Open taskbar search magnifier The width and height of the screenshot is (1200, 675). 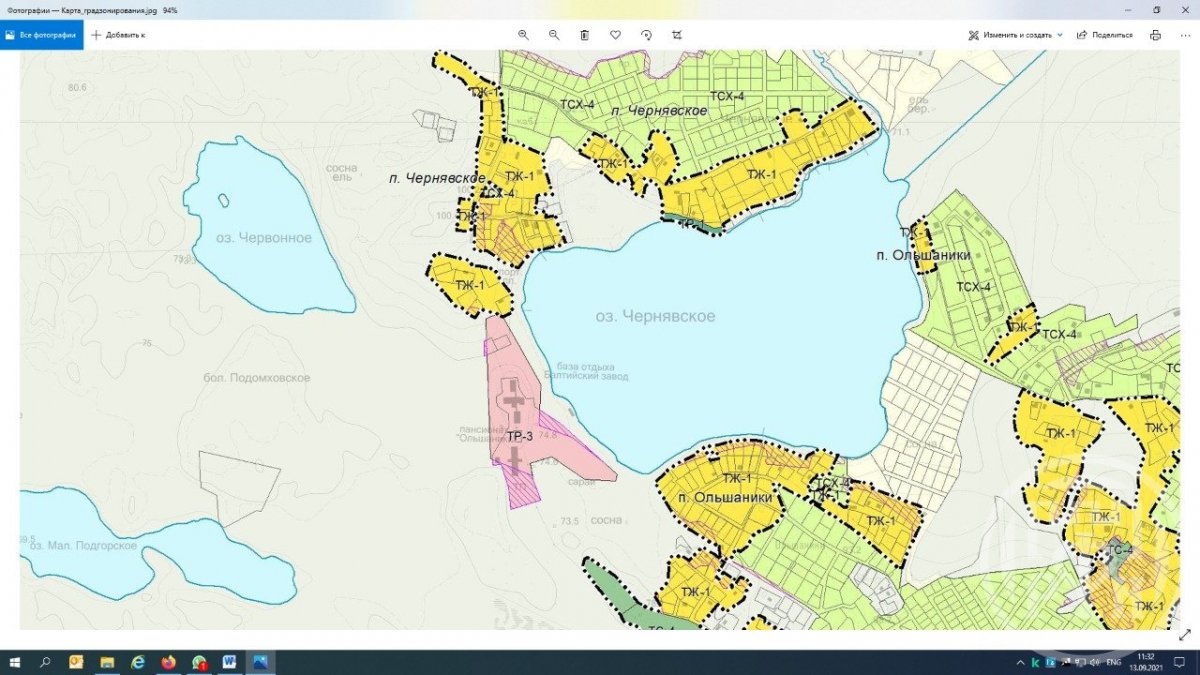[x=45, y=662]
